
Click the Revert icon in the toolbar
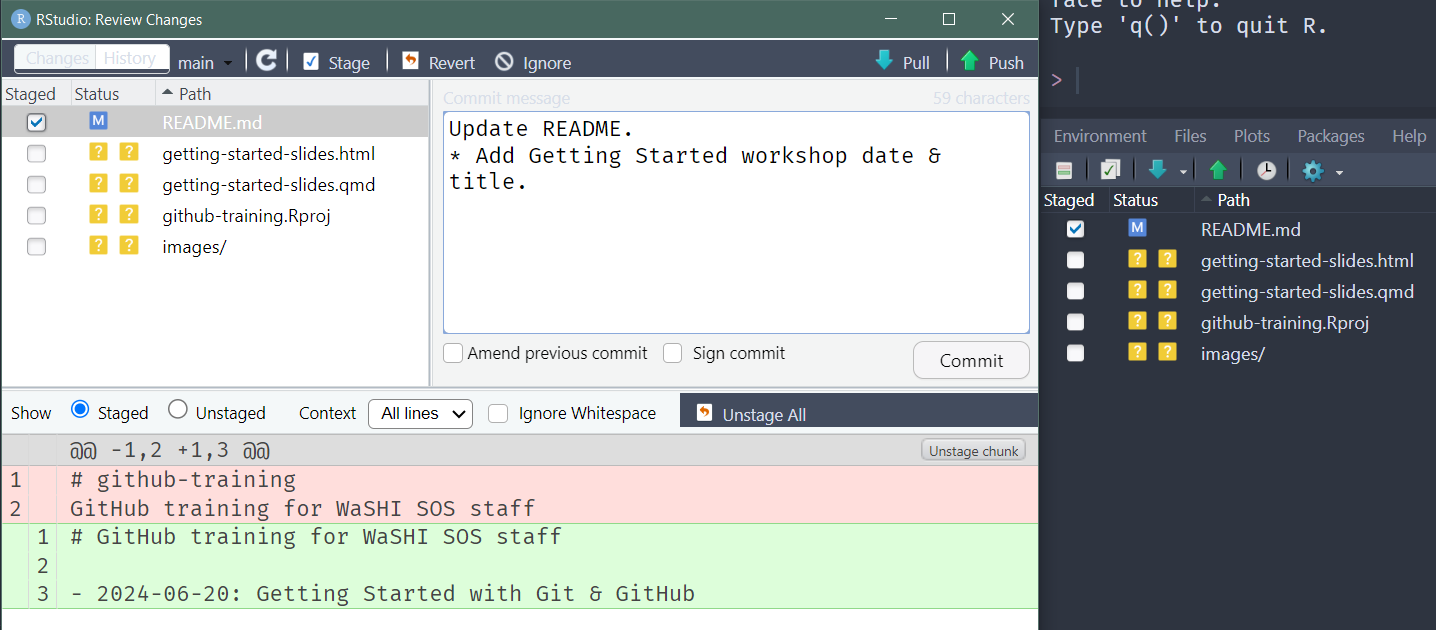tap(410, 62)
